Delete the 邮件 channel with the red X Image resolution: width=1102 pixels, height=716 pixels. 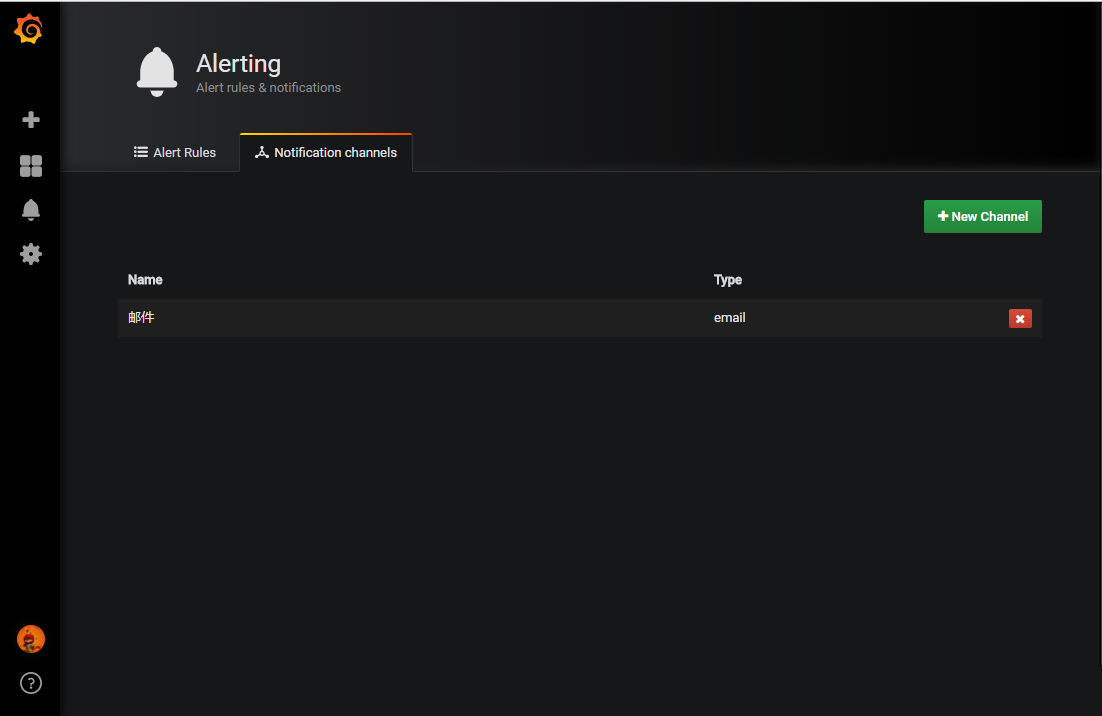click(x=1020, y=318)
